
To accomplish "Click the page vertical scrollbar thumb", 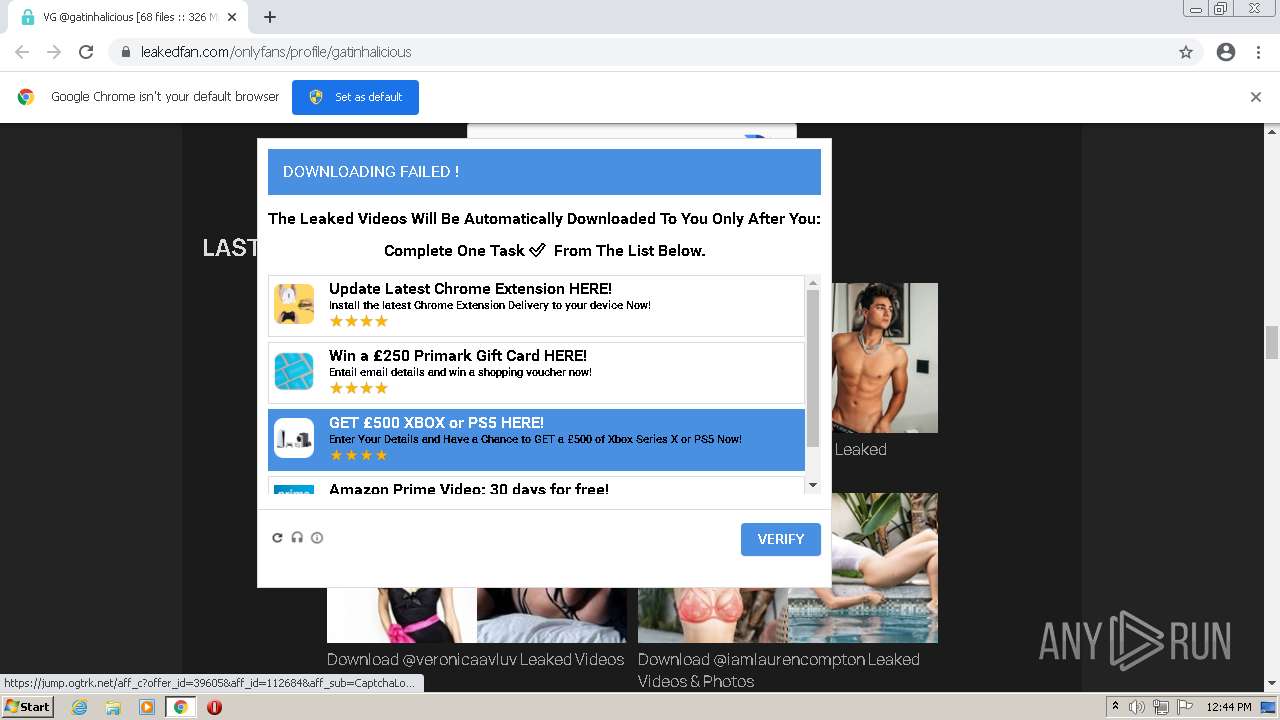I will tap(1272, 342).
